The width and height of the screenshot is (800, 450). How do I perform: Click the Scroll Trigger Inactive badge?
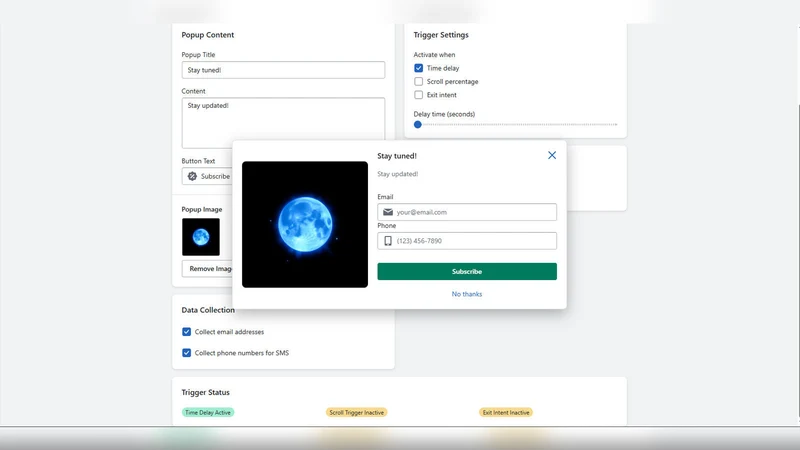click(x=357, y=412)
